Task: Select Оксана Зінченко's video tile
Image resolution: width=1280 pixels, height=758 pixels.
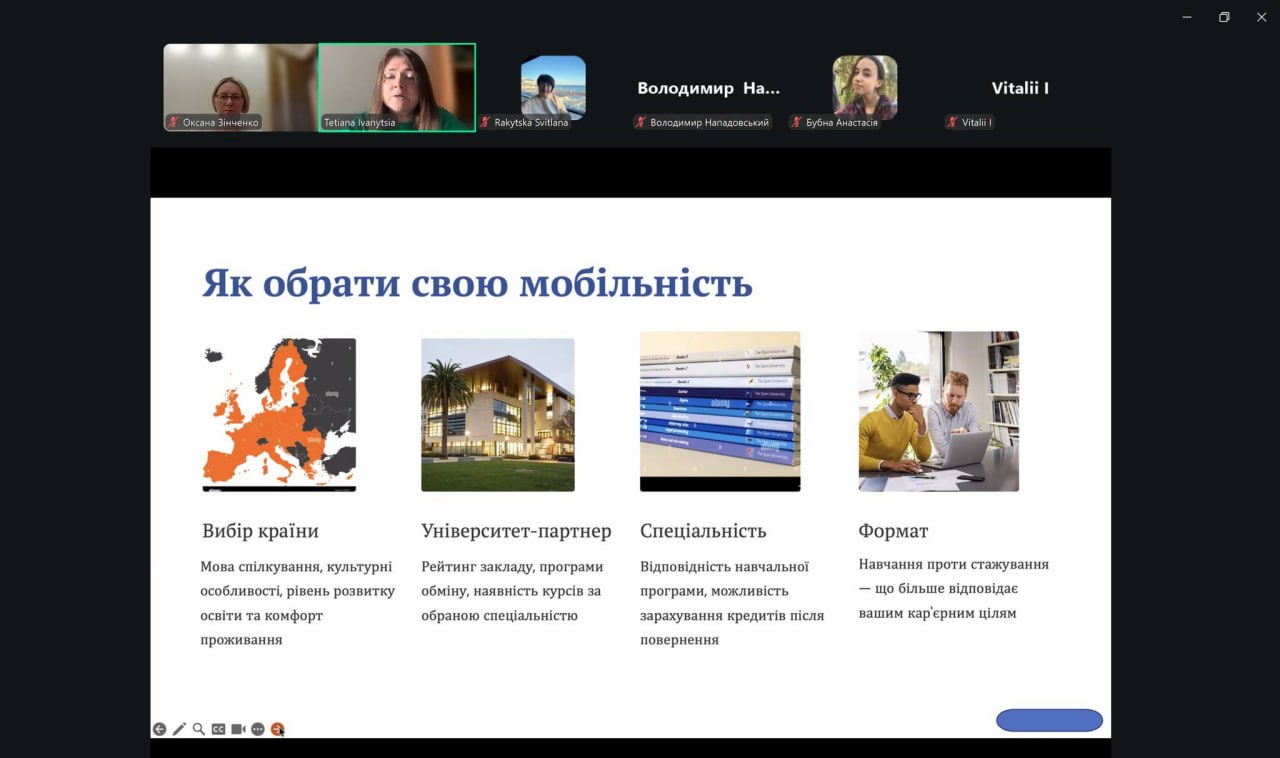Action: click(x=240, y=85)
